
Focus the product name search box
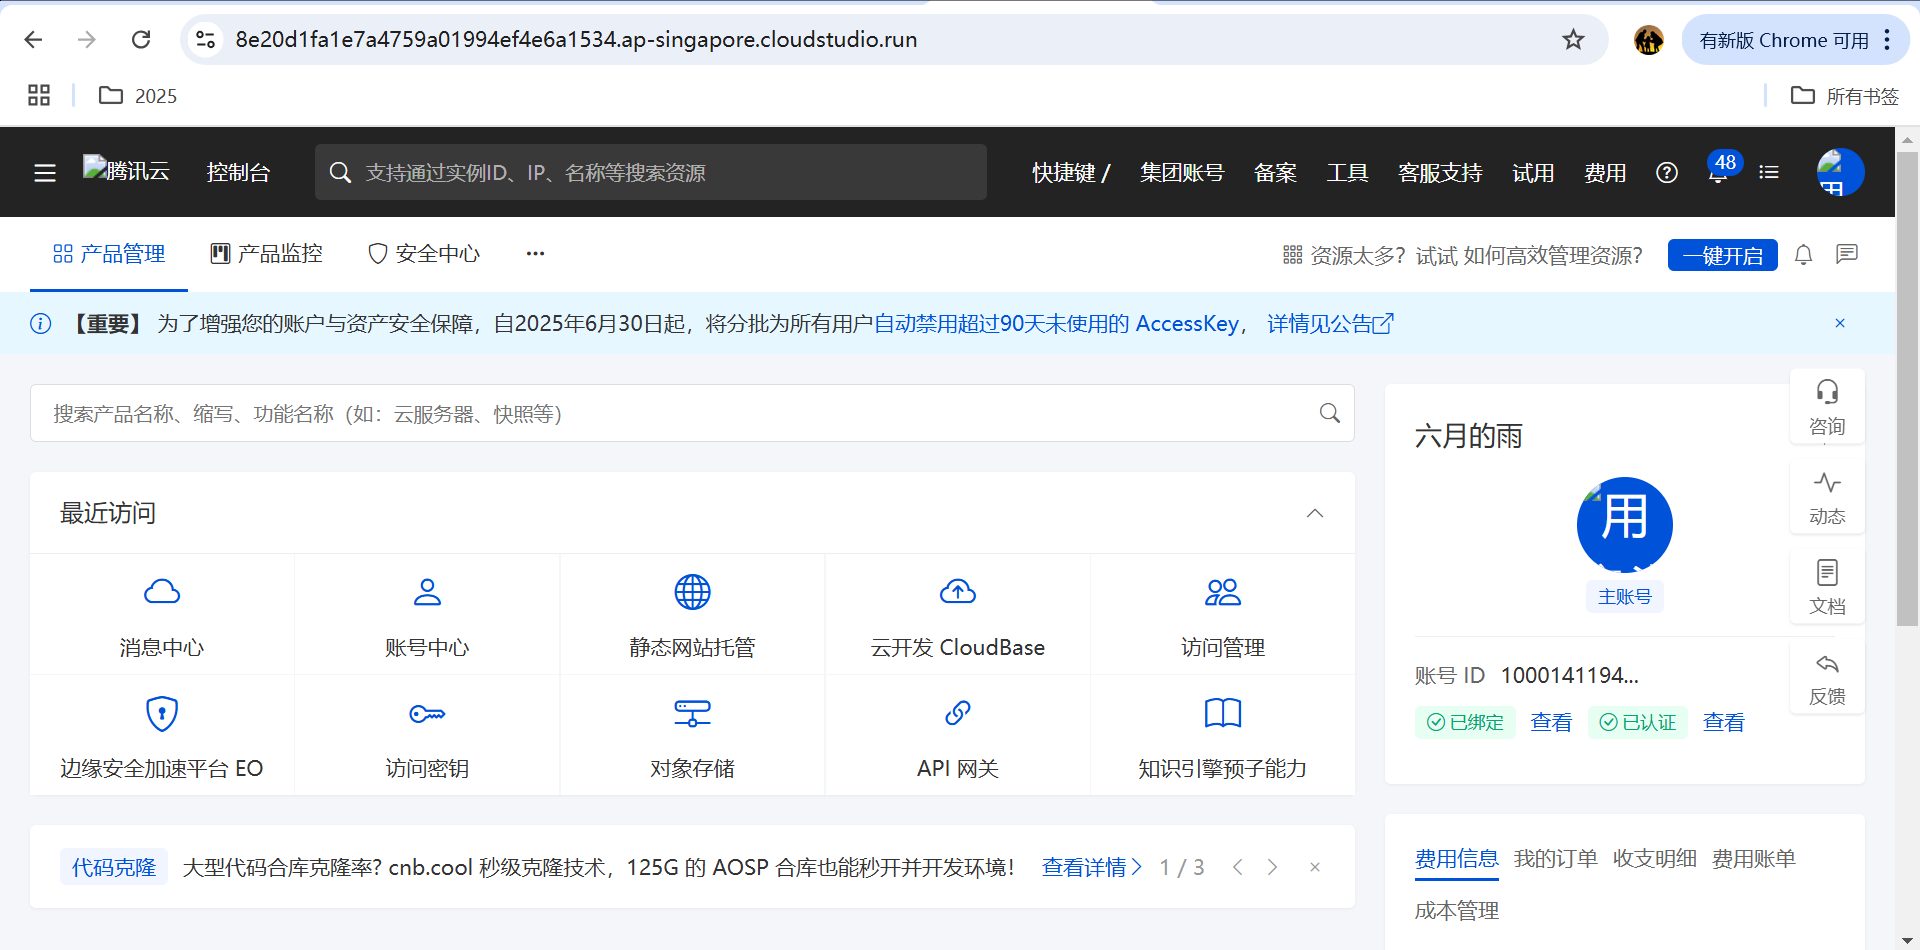[692, 413]
